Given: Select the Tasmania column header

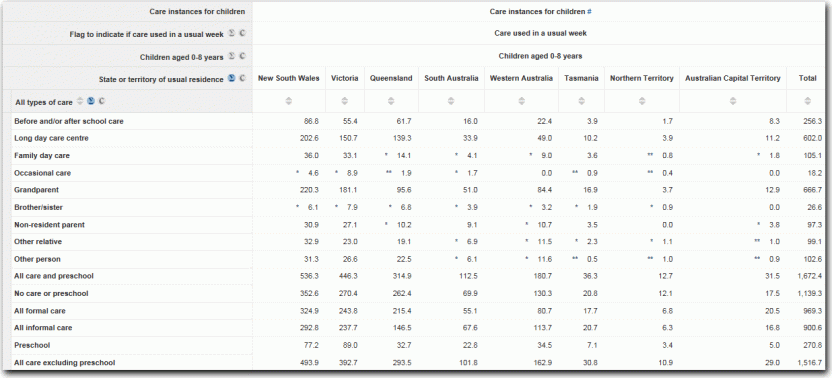Looking at the screenshot, I should click(x=582, y=78).
